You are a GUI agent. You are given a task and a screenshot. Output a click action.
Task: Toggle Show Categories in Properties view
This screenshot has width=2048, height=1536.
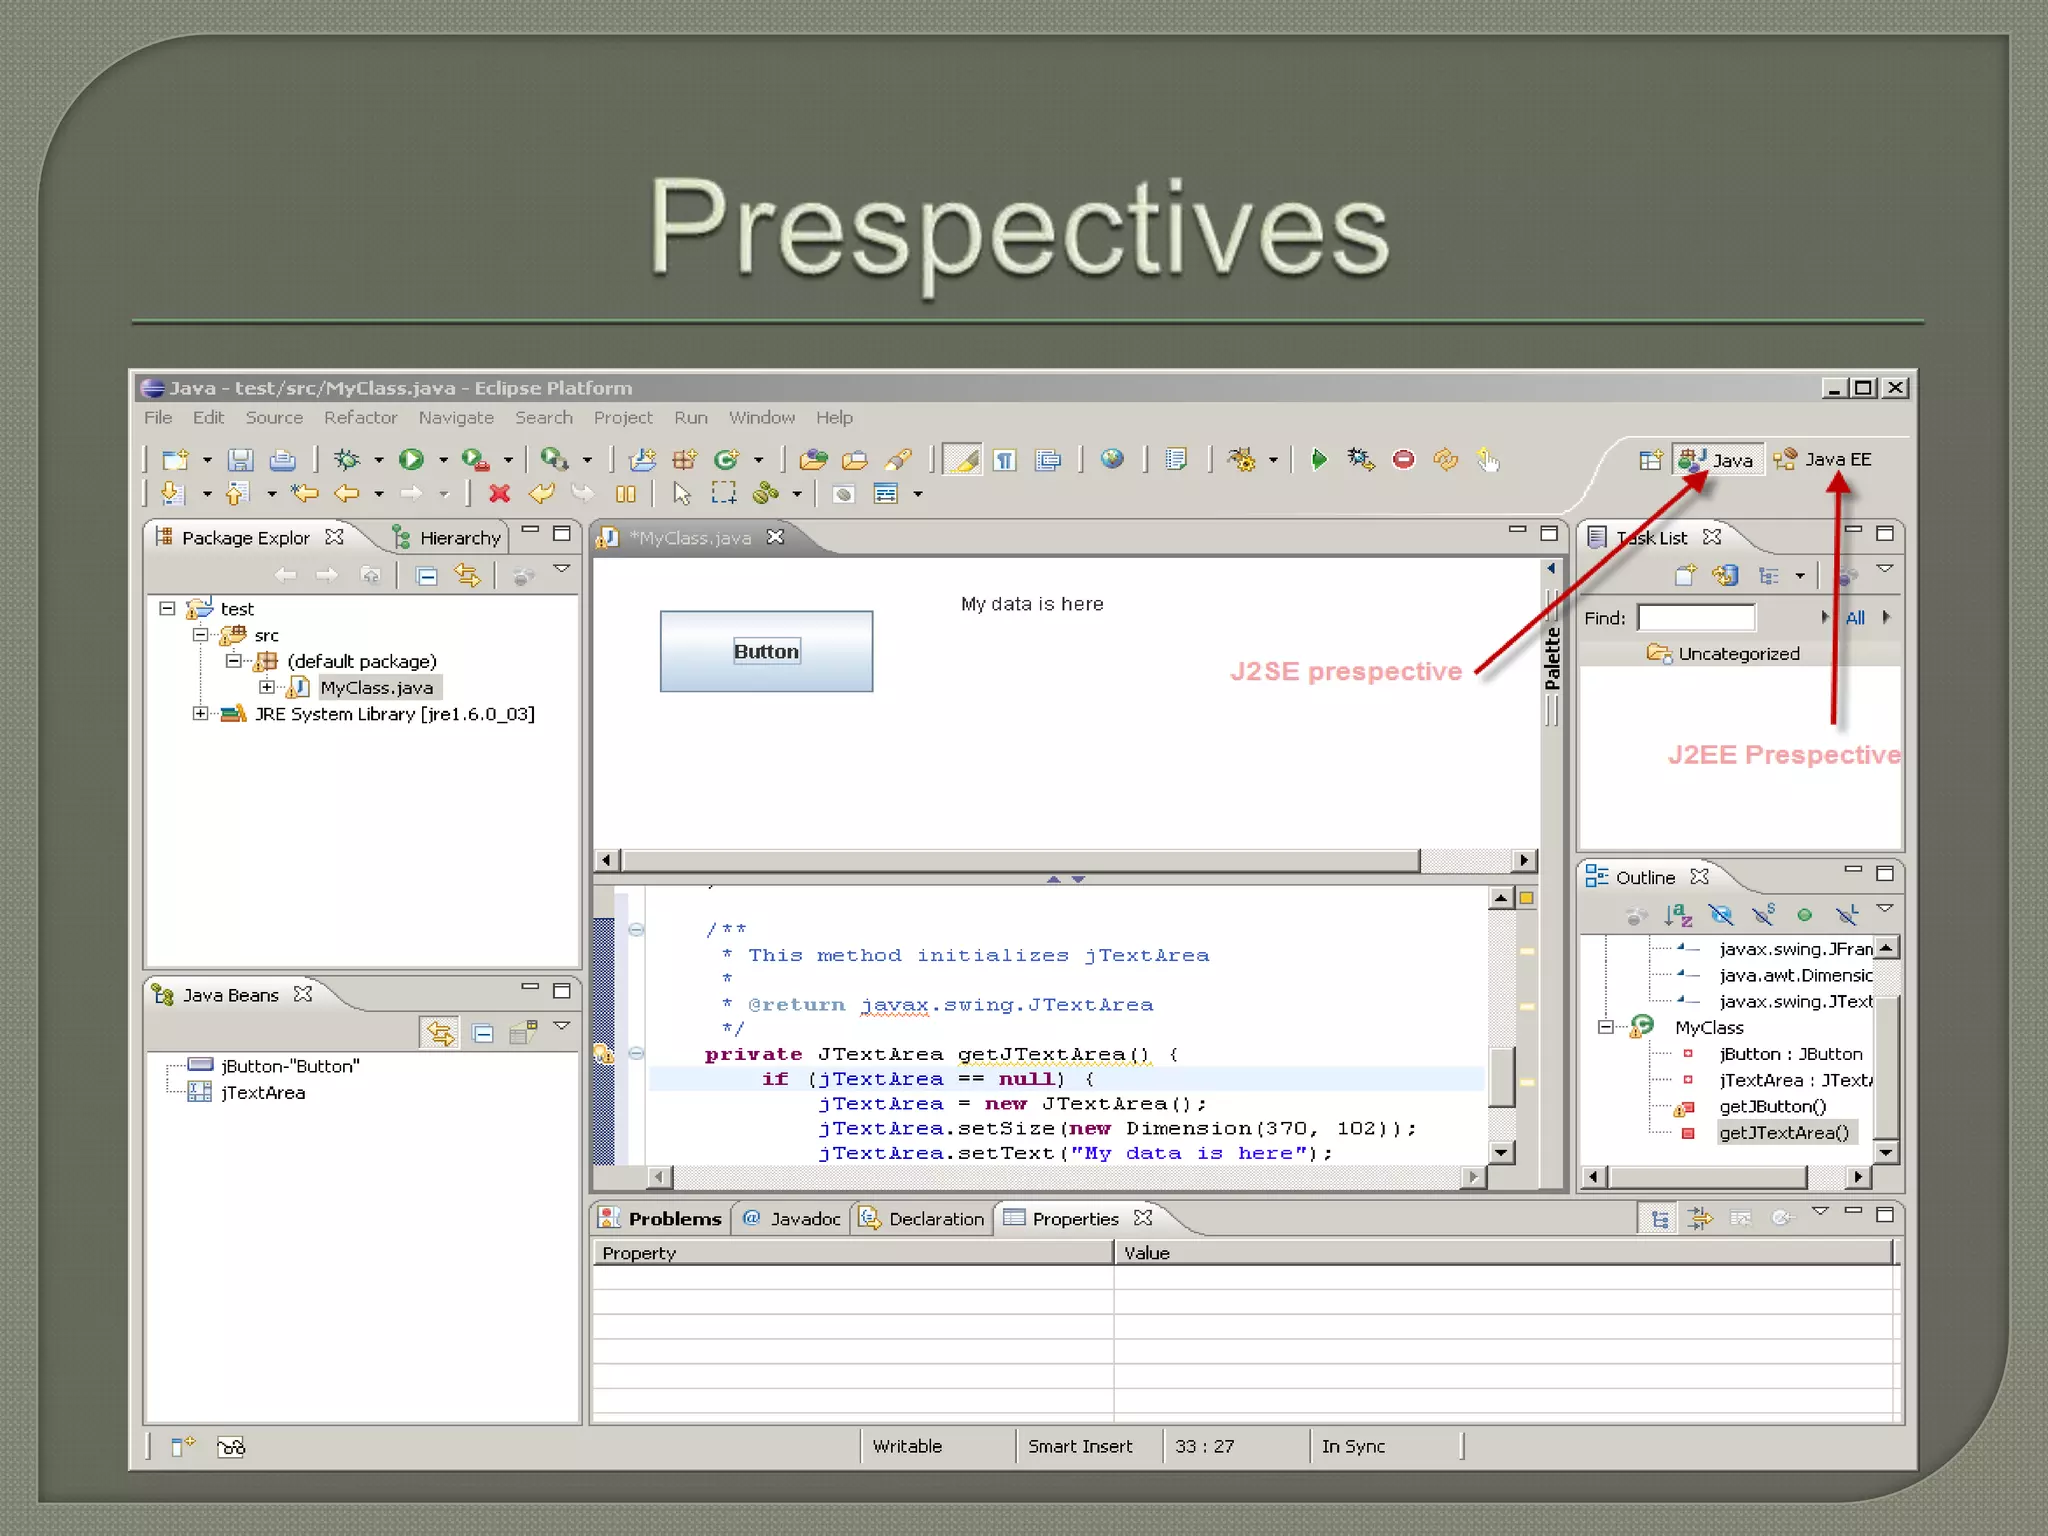[1660, 1219]
